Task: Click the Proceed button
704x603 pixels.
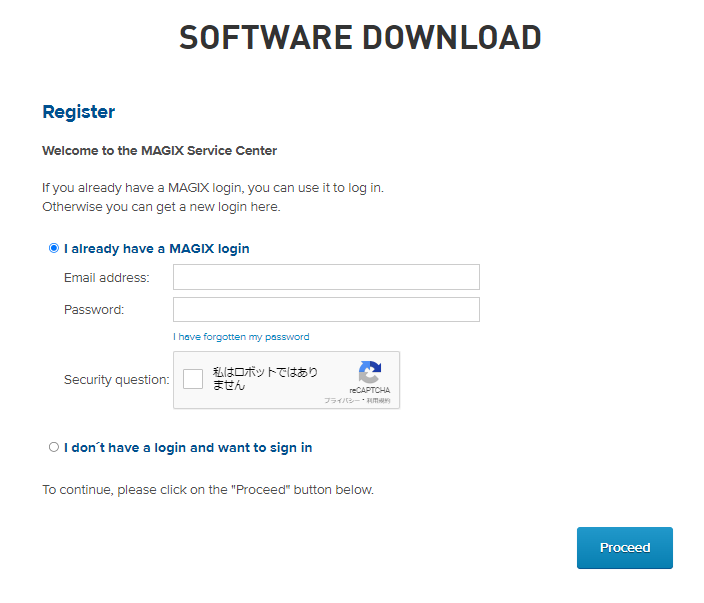Action: click(625, 548)
